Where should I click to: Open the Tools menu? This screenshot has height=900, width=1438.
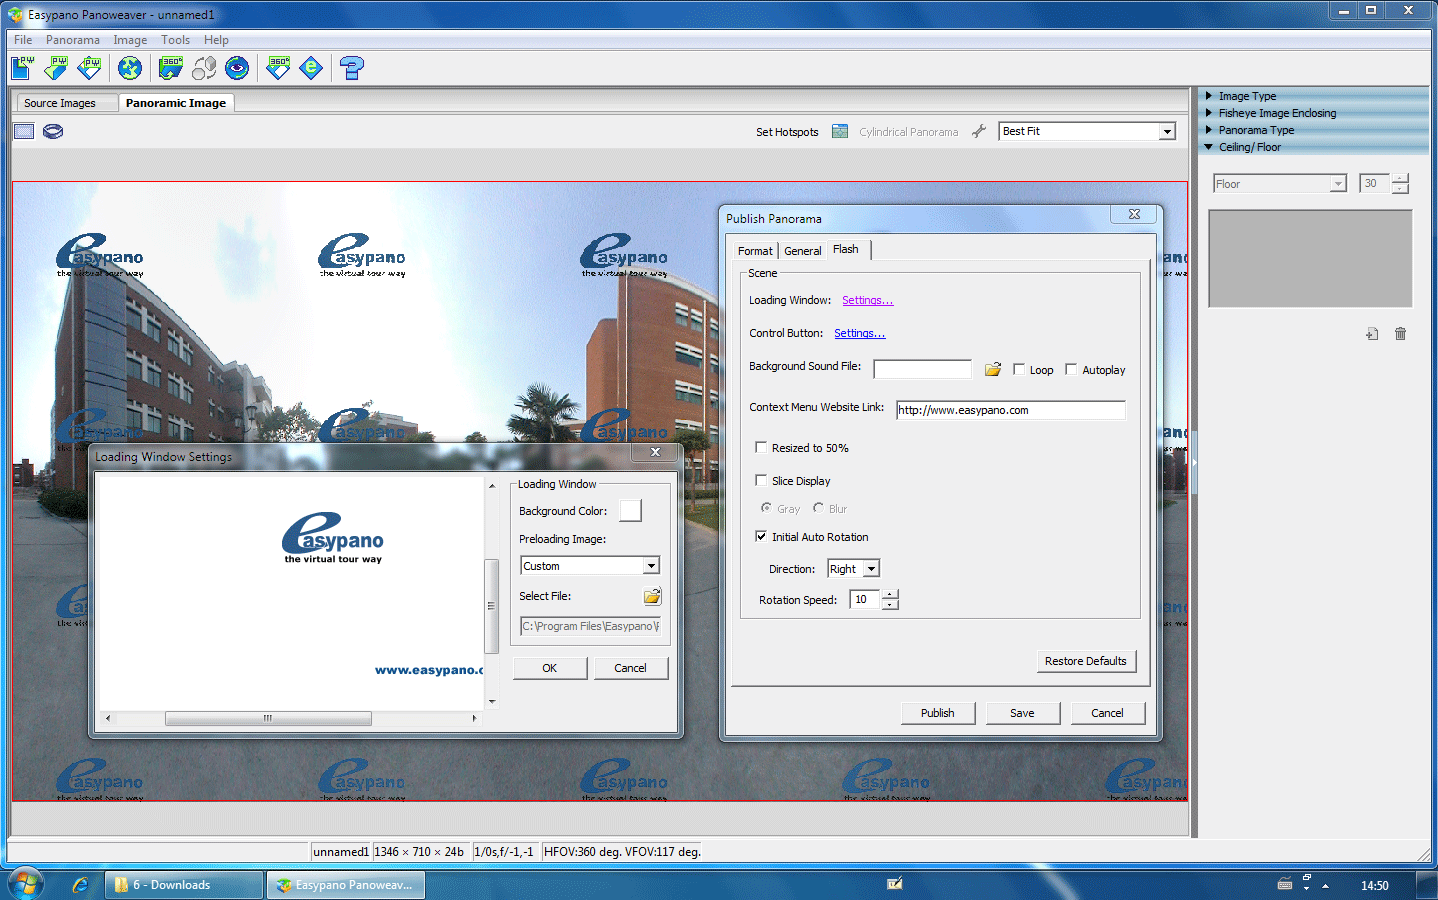[x=175, y=40]
